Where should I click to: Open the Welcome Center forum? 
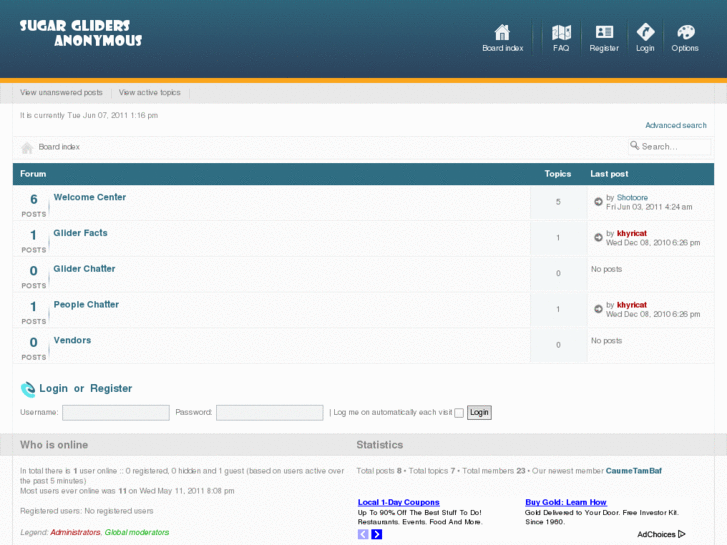89,197
